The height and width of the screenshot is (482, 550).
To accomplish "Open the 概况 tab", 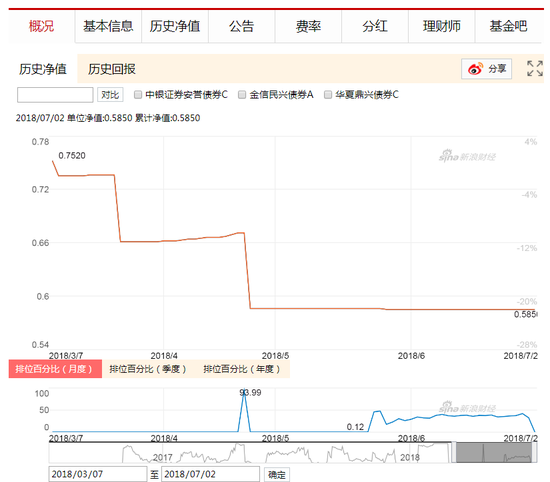I will point(41,26).
